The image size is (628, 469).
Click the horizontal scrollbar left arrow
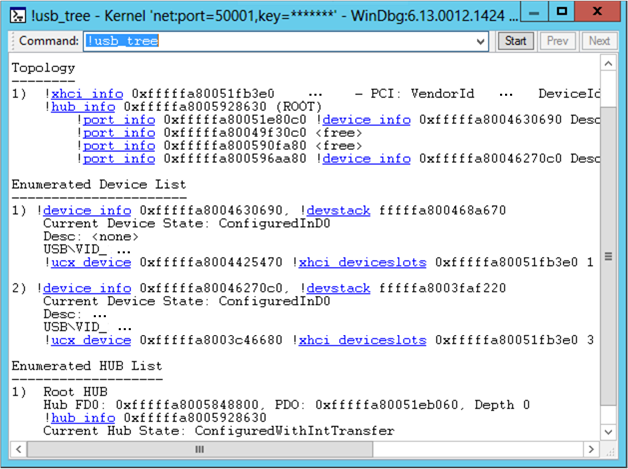[x=18, y=449]
